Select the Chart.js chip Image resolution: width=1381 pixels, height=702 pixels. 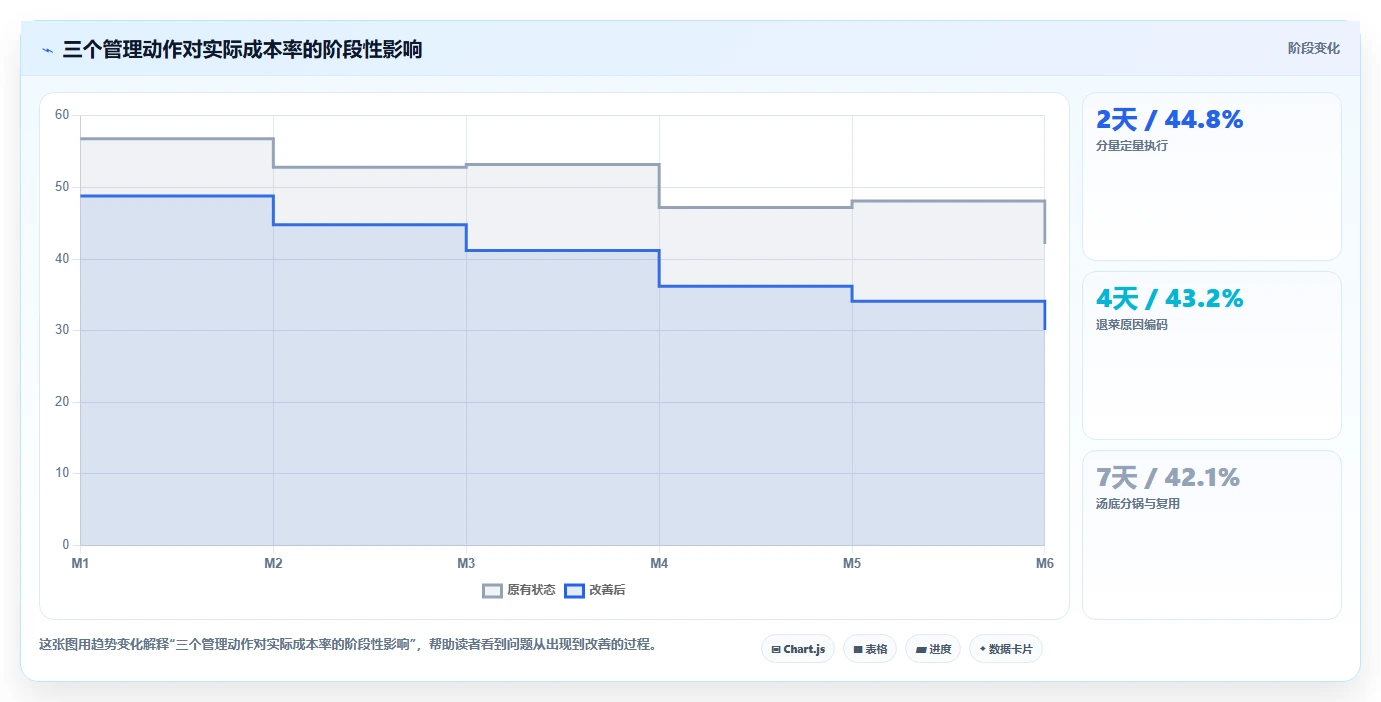click(x=798, y=649)
